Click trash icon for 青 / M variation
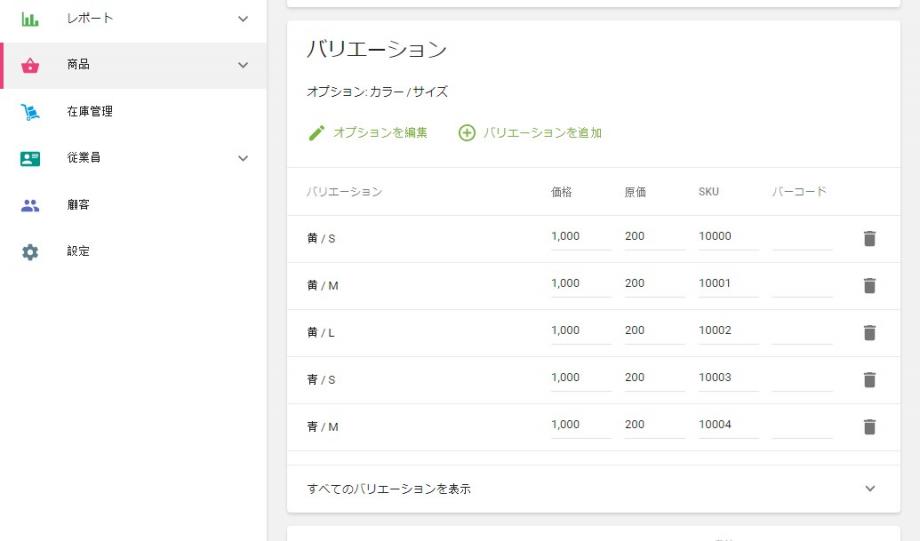This screenshot has height=541, width=920. pyautogui.click(x=869, y=426)
